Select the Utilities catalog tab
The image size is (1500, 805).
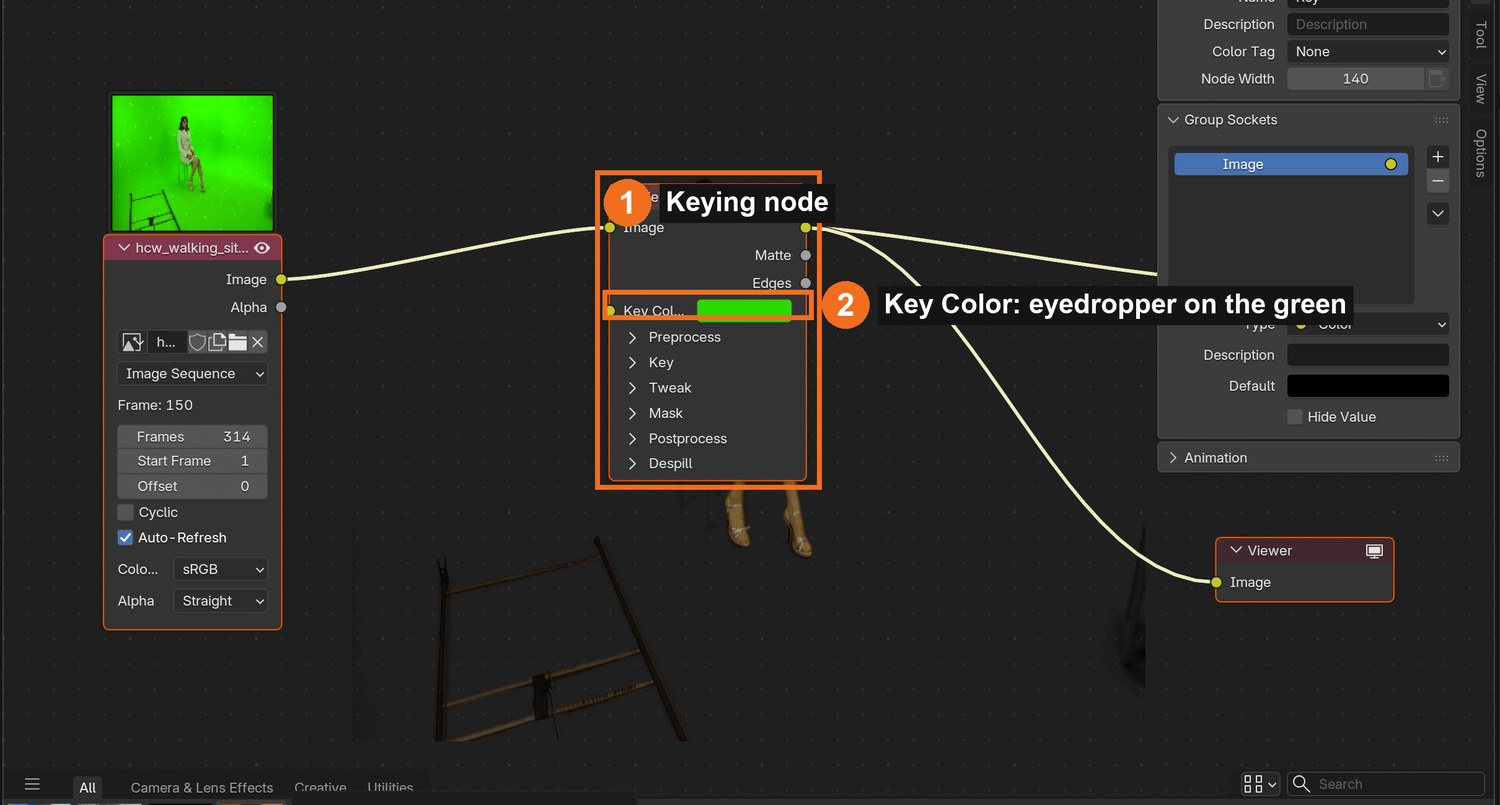[x=390, y=788]
